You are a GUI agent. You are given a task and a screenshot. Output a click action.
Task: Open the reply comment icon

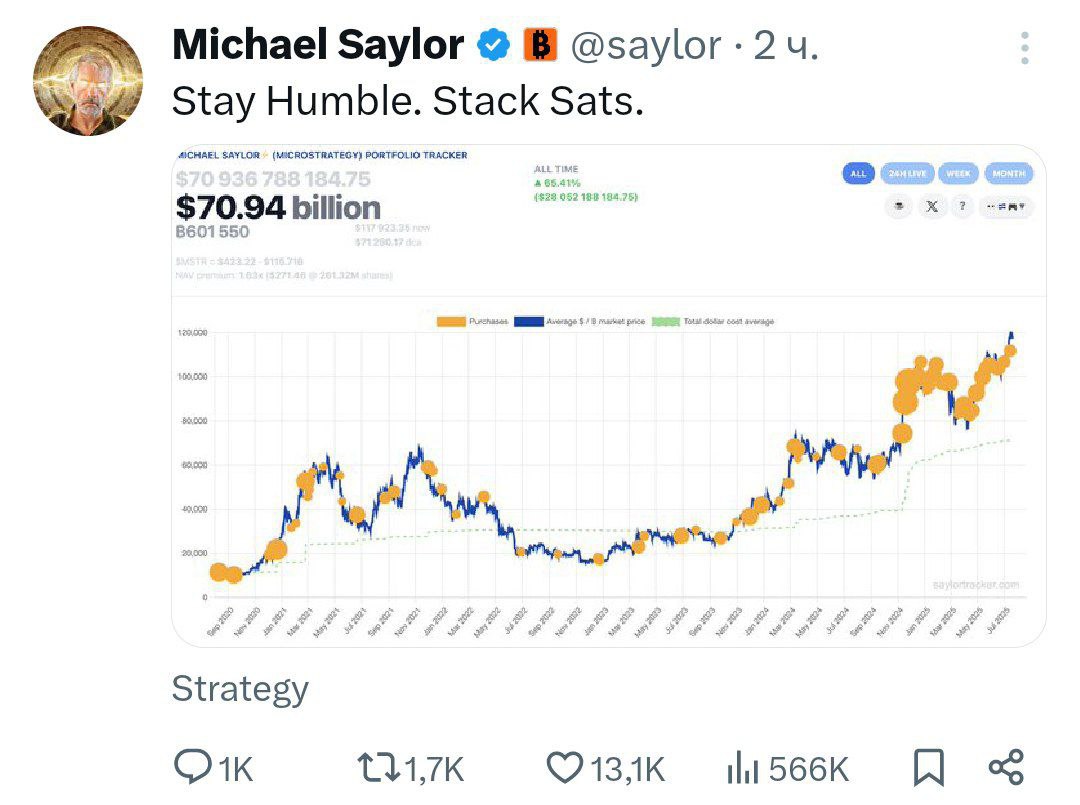pyautogui.click(x=193, y=767)
